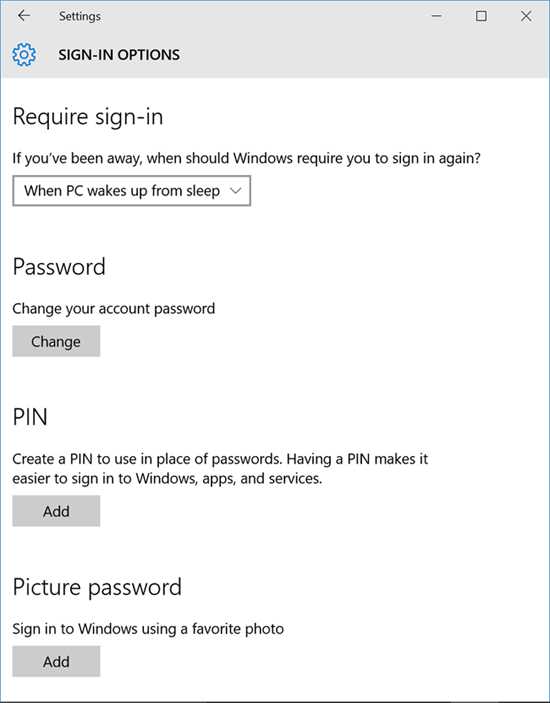The height and width of the screenshot is (703, 550).
Task: Click 'Sign in to Windows using a favorite photo' text
Action: click(148, 629)
